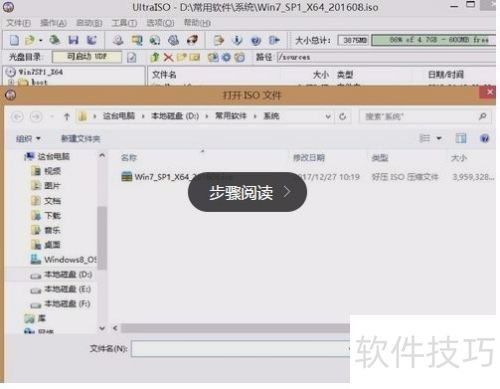Click the red X delete icon
Viewport: 500px width, 389px height.
(x=168, y=57)
